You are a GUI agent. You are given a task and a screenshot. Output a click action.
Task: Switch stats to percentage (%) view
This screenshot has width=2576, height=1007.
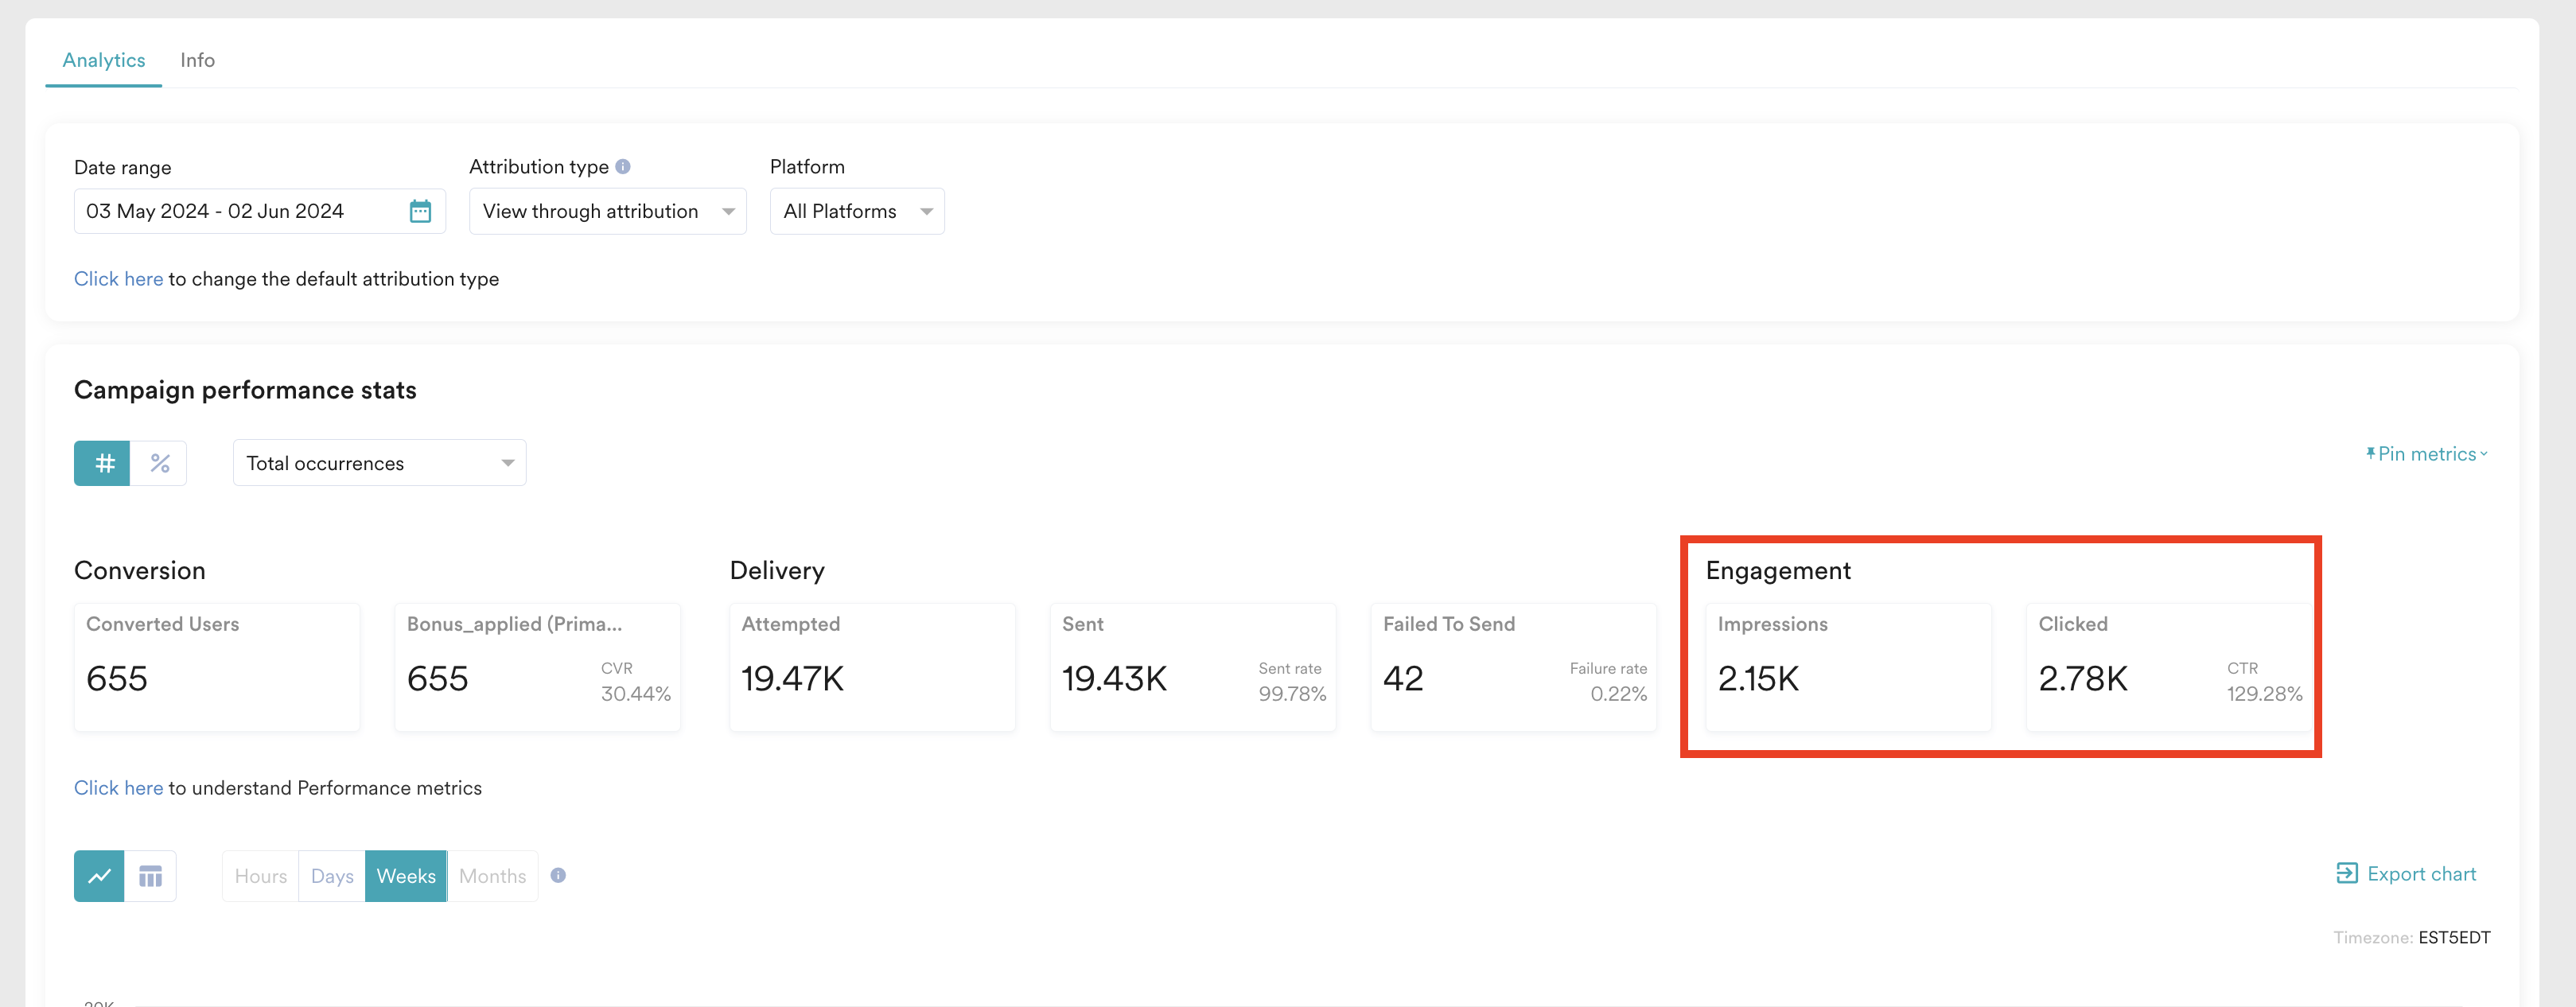click(159, 463)
